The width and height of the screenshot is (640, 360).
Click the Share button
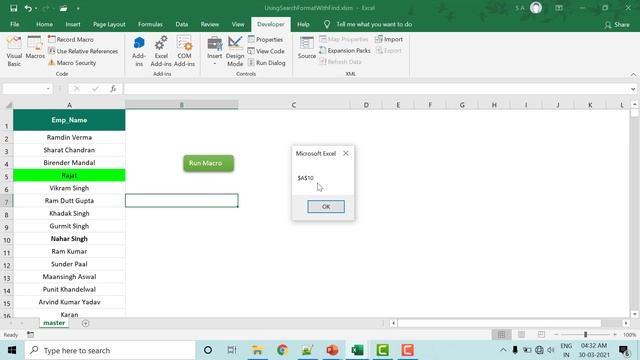[x=617, y=25]
